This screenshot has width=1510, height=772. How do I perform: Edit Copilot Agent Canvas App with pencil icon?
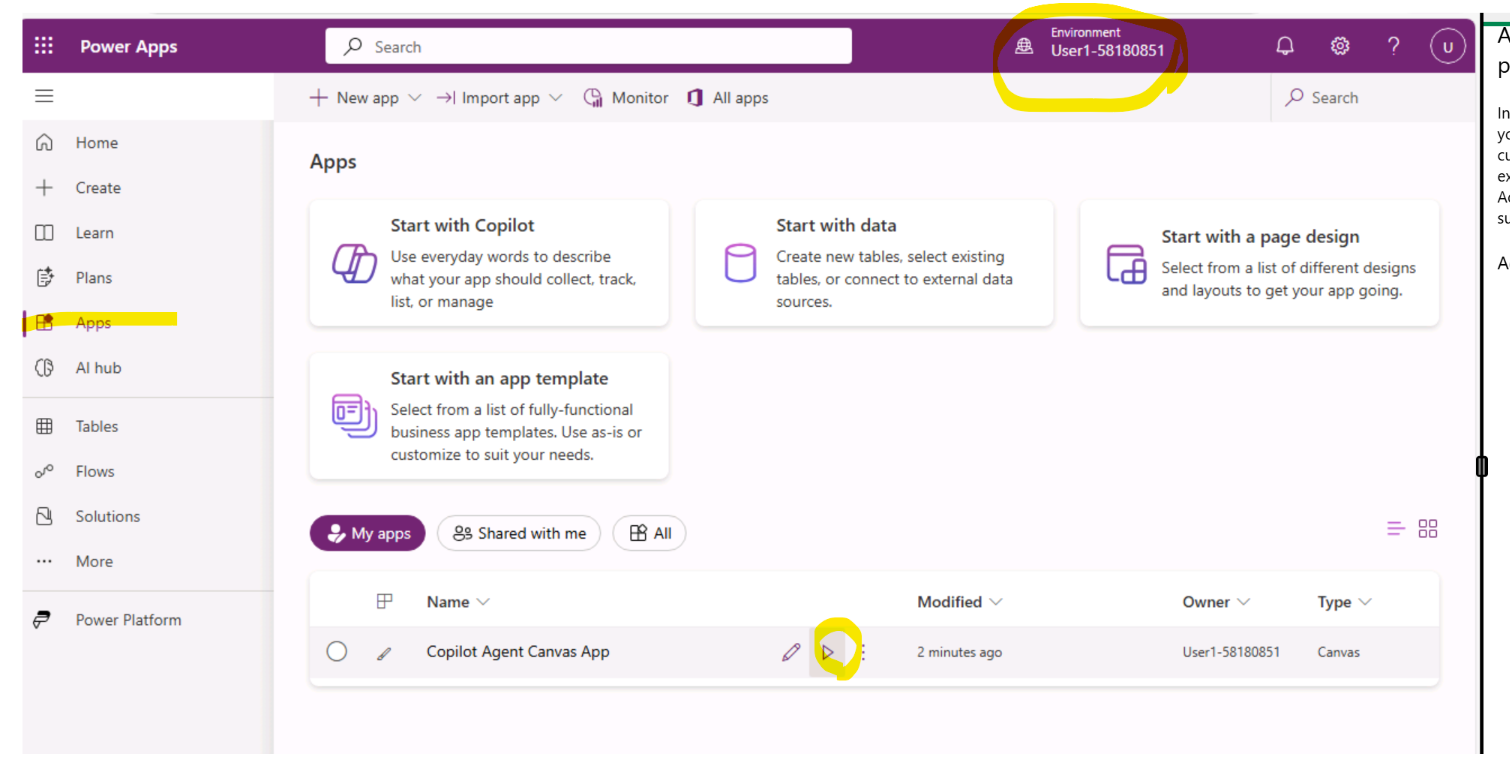click(x=791, y=652)
